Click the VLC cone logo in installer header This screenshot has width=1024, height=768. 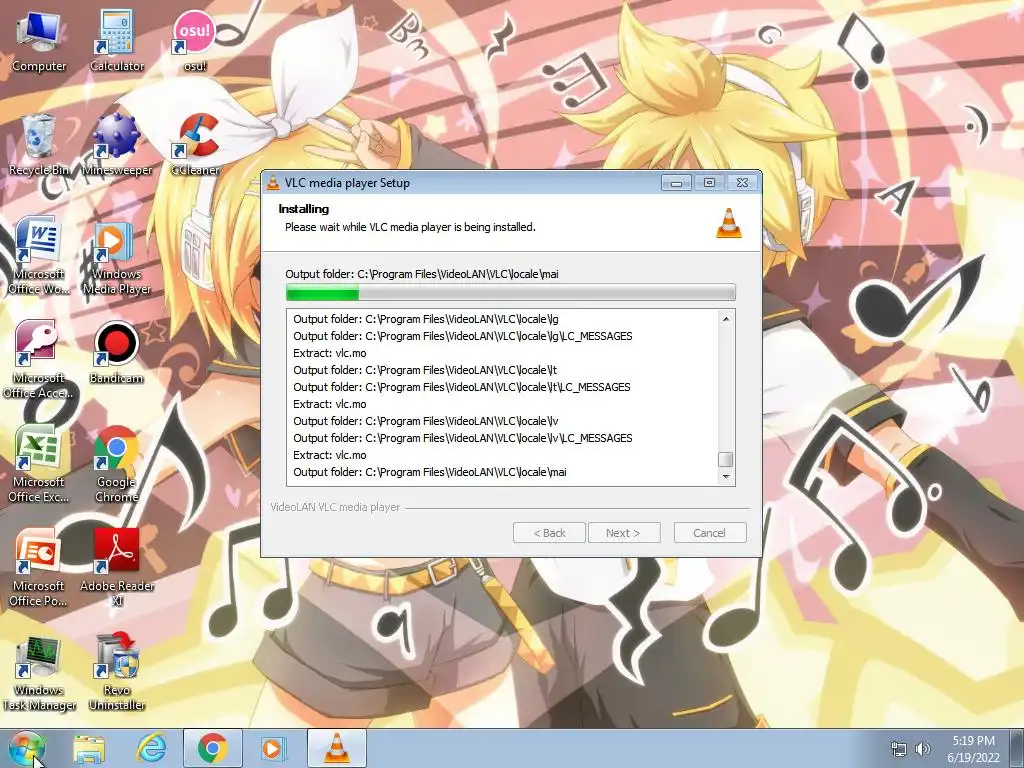(x=729, y=223)
